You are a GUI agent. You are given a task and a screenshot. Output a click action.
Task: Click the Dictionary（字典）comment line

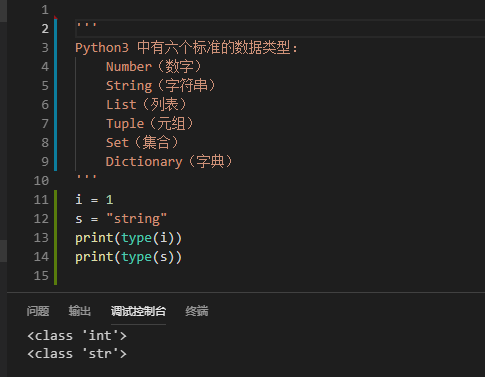(x=169, y=162)
